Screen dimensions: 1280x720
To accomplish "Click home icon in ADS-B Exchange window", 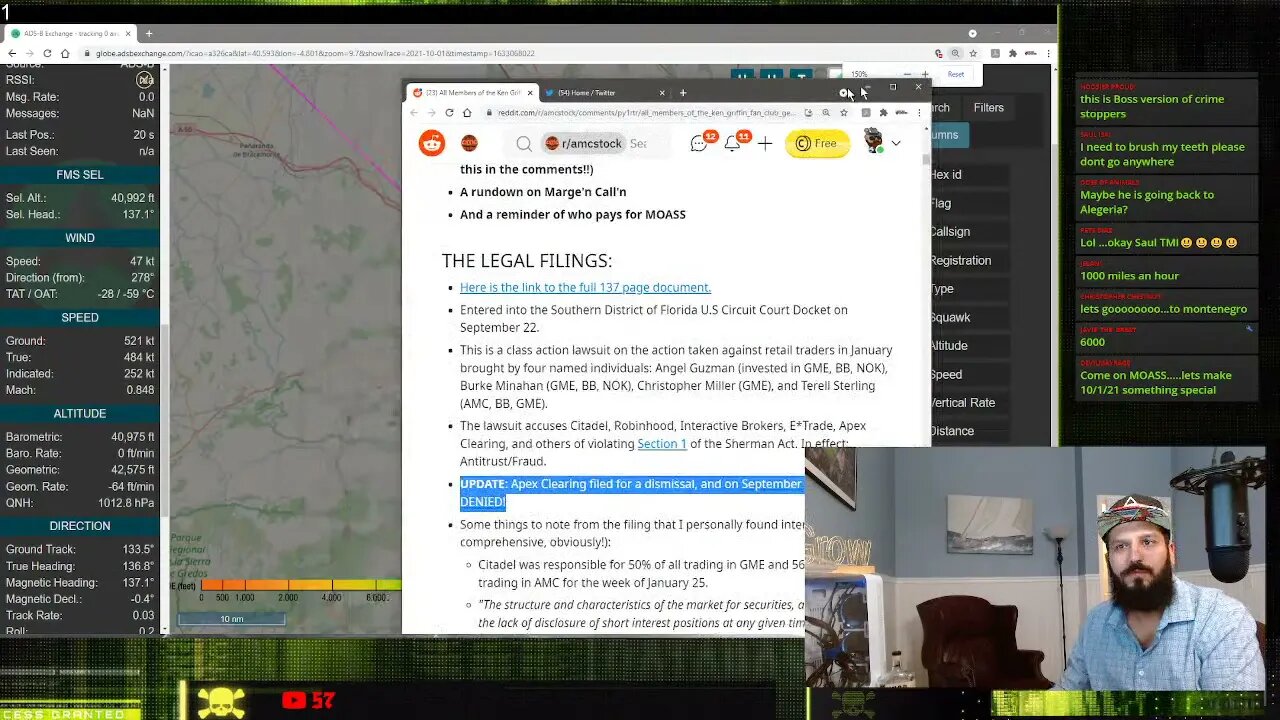I will (65, 53).
